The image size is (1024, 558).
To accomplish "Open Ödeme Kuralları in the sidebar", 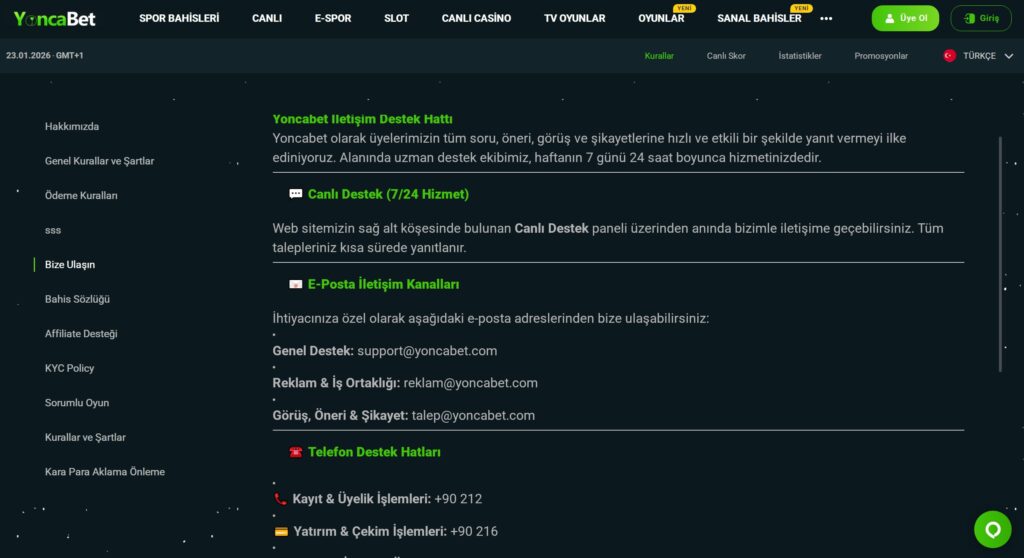I will click(81, 196).
